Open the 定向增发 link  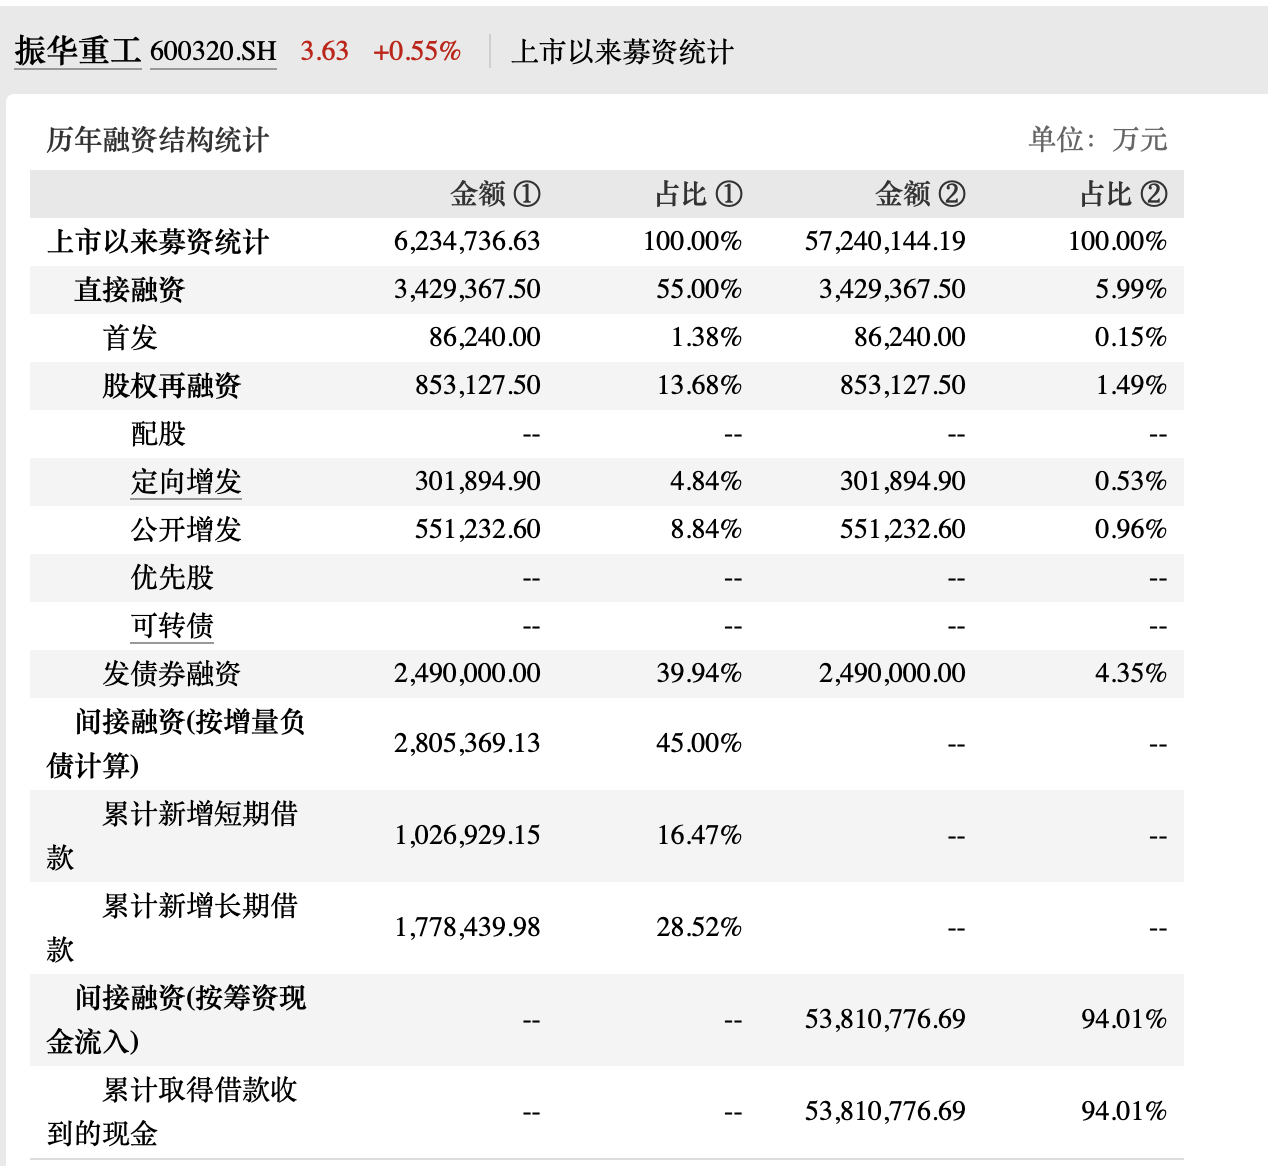tap(186, 482)
